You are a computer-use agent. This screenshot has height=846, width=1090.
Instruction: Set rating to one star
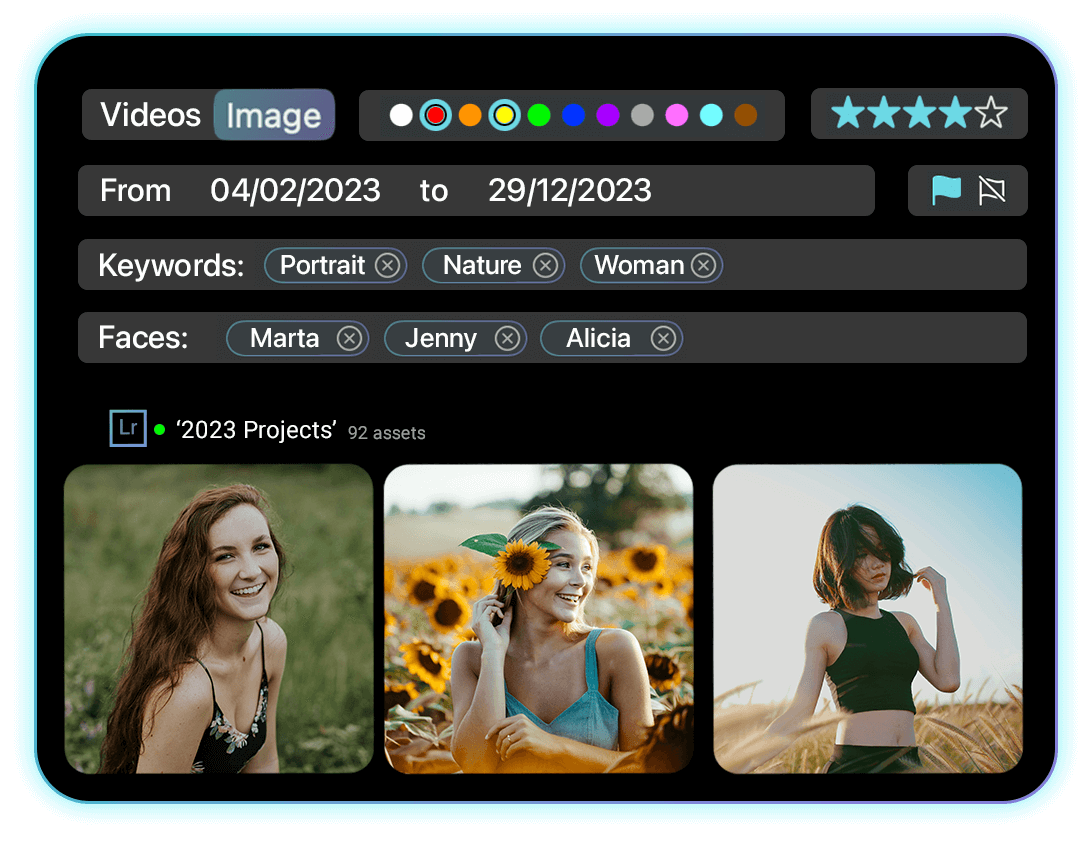click(x=847, y=114)
